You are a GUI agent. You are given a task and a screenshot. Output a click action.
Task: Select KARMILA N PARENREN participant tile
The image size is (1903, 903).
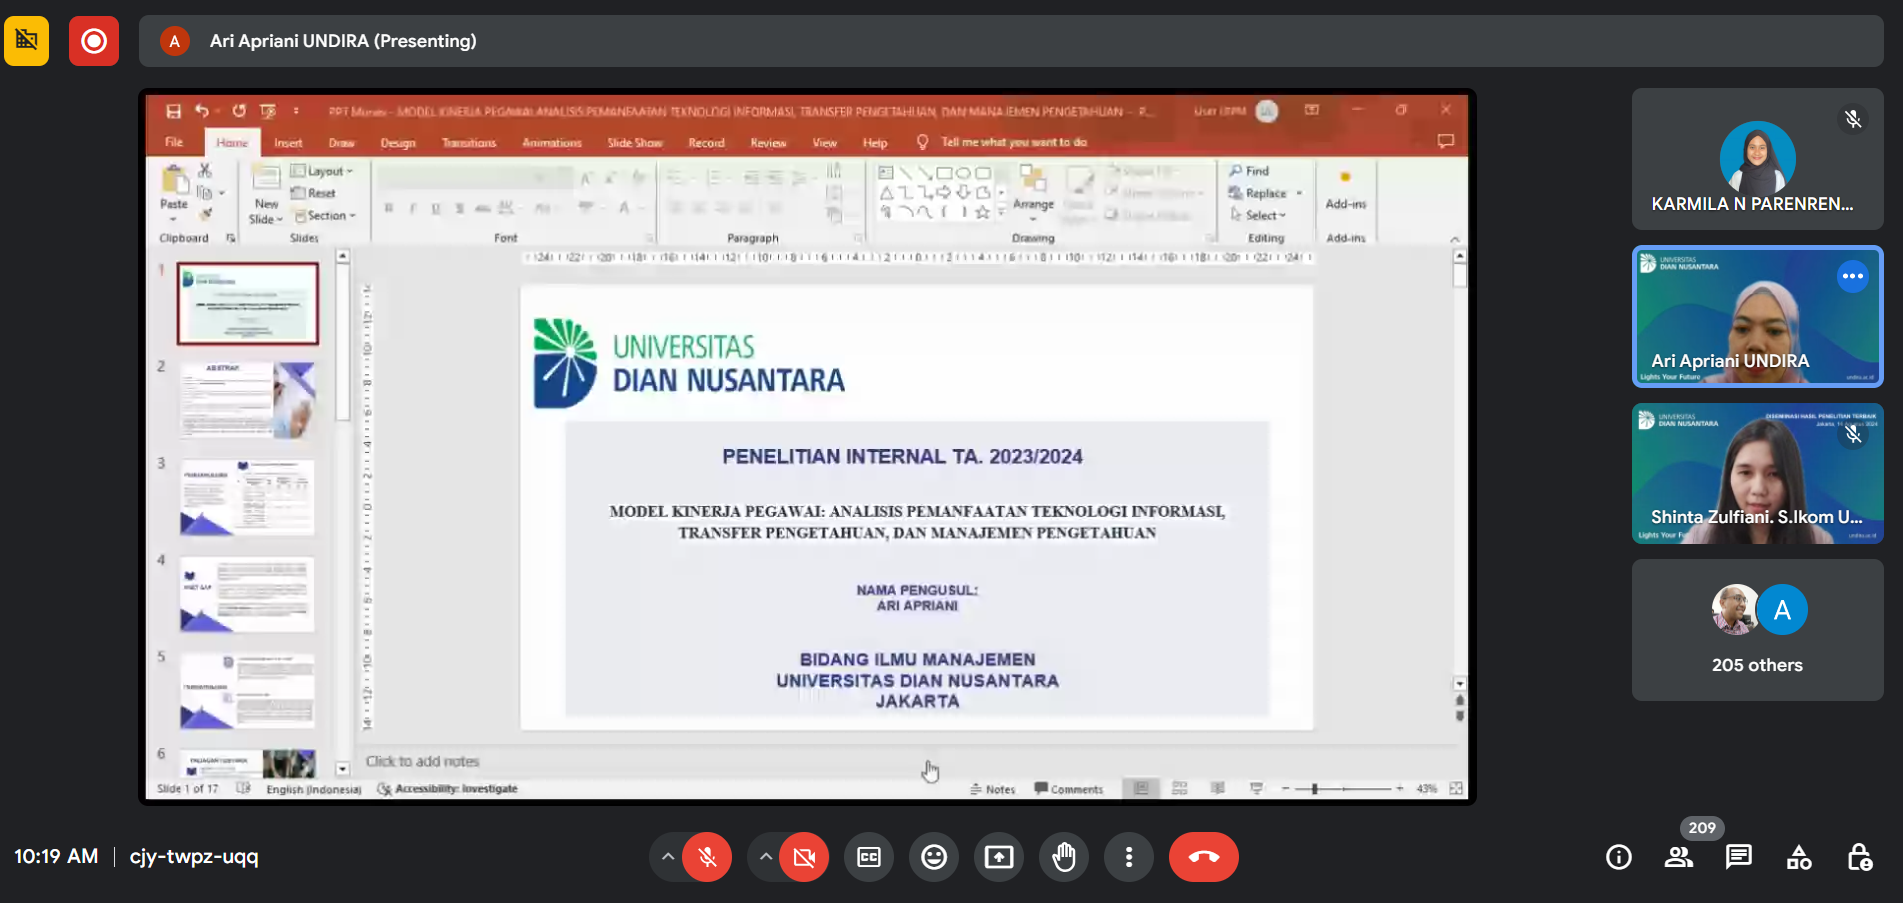click(x=1757, y=159)
